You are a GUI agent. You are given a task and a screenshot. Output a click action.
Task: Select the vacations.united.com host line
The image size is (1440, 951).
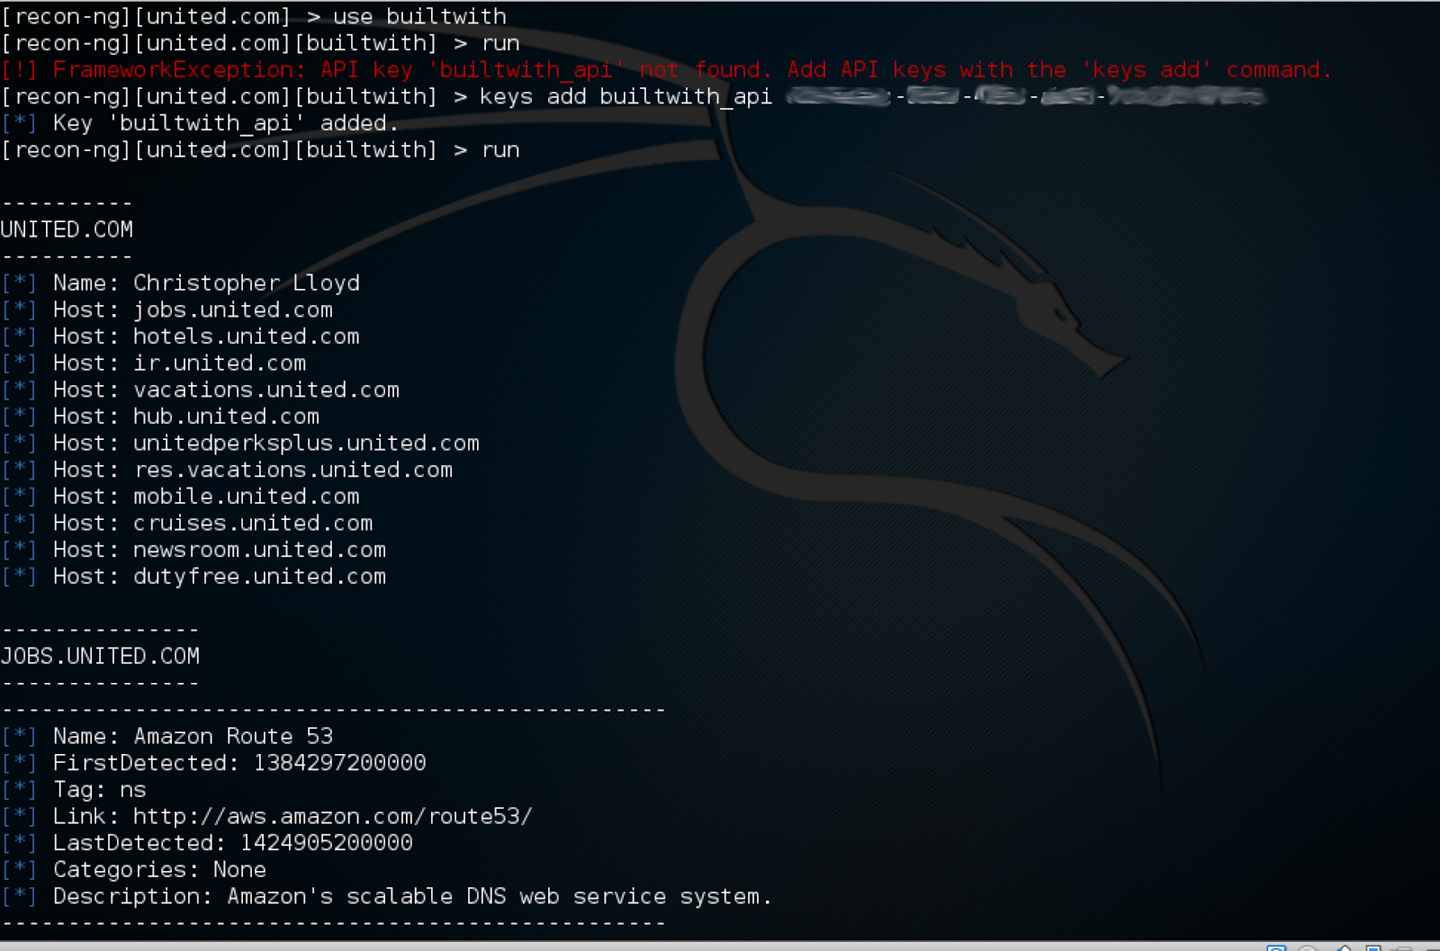(200, 390)
